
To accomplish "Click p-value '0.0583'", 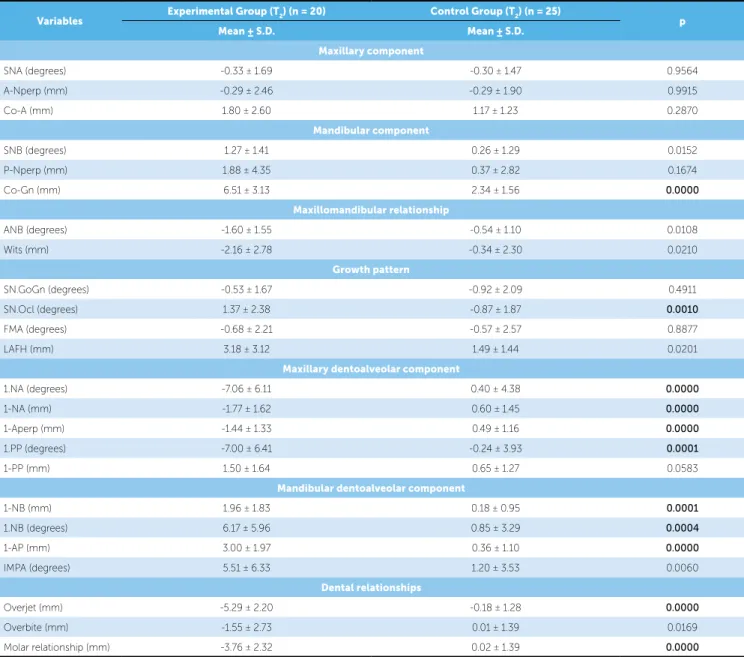I will pyautogui.click(x=682, y=468).
